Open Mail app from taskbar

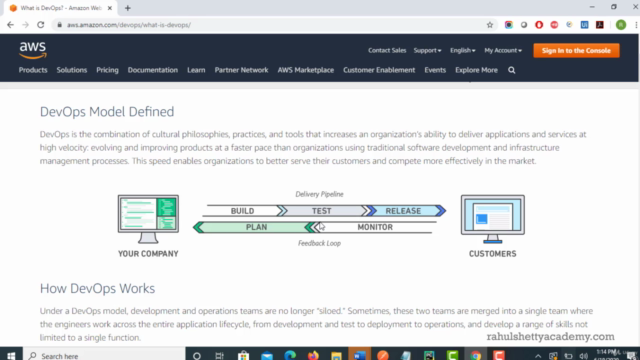tap(267, 356)
